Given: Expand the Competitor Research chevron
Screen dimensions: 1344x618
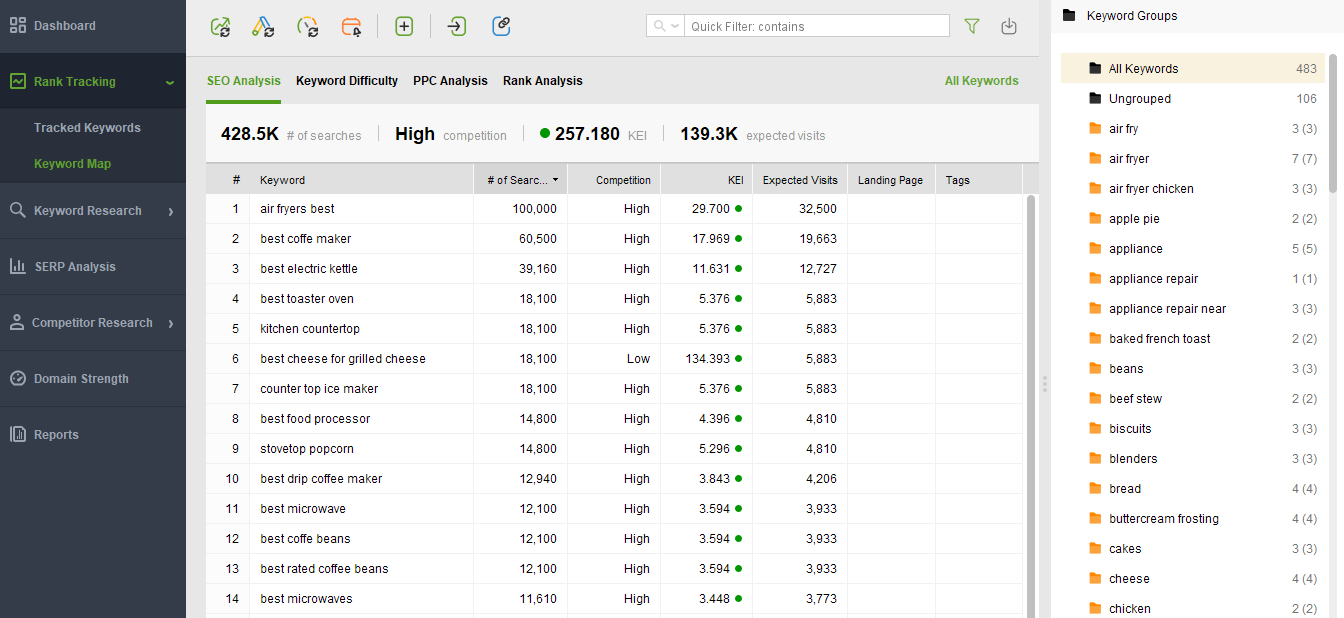Looking at the screenshot, I should pyautogui.click(x=171, y=323).
